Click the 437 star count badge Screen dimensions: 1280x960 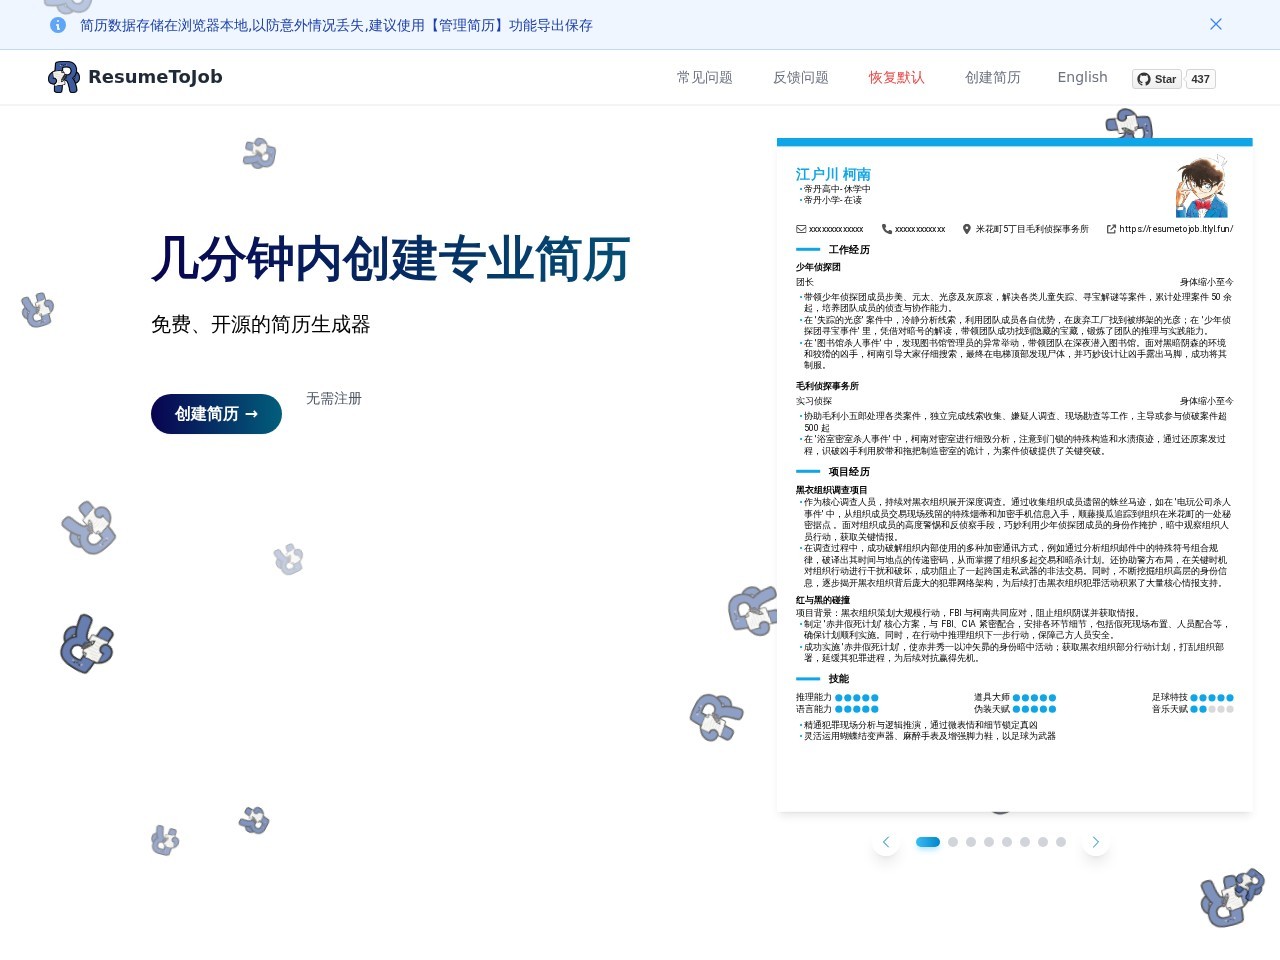1201,79
